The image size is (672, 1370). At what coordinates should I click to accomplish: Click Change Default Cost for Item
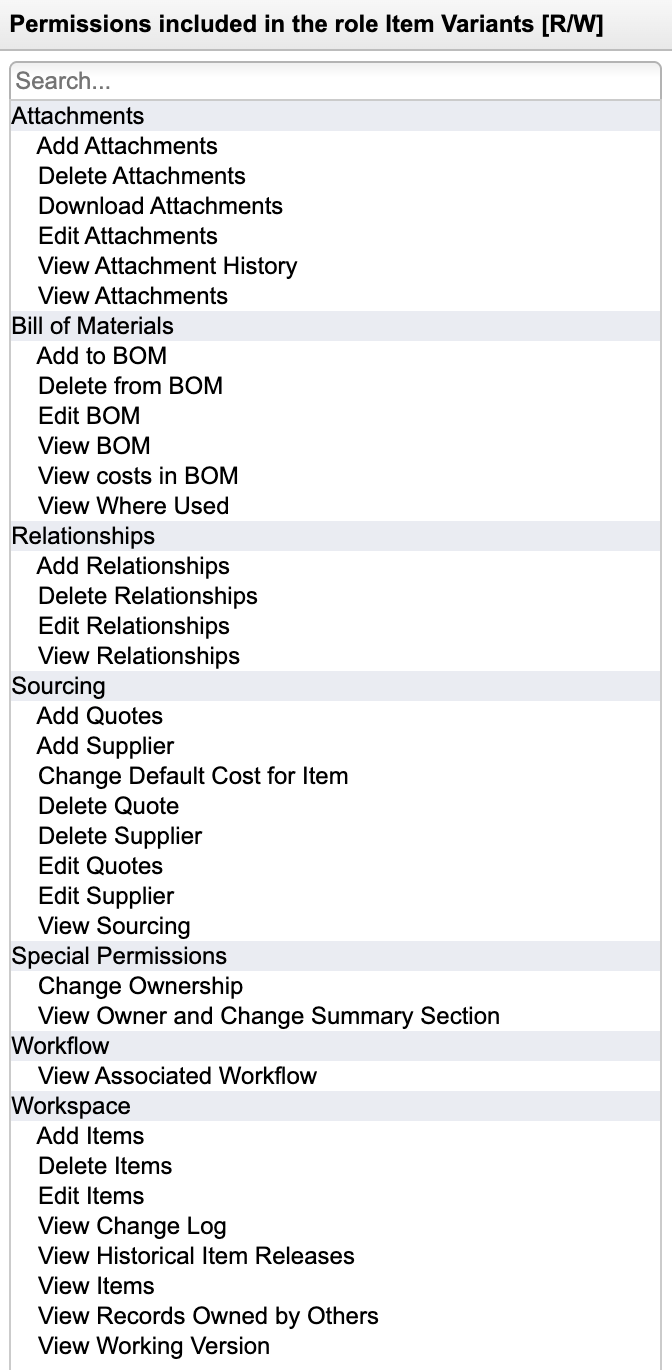(x=193, y=776)
